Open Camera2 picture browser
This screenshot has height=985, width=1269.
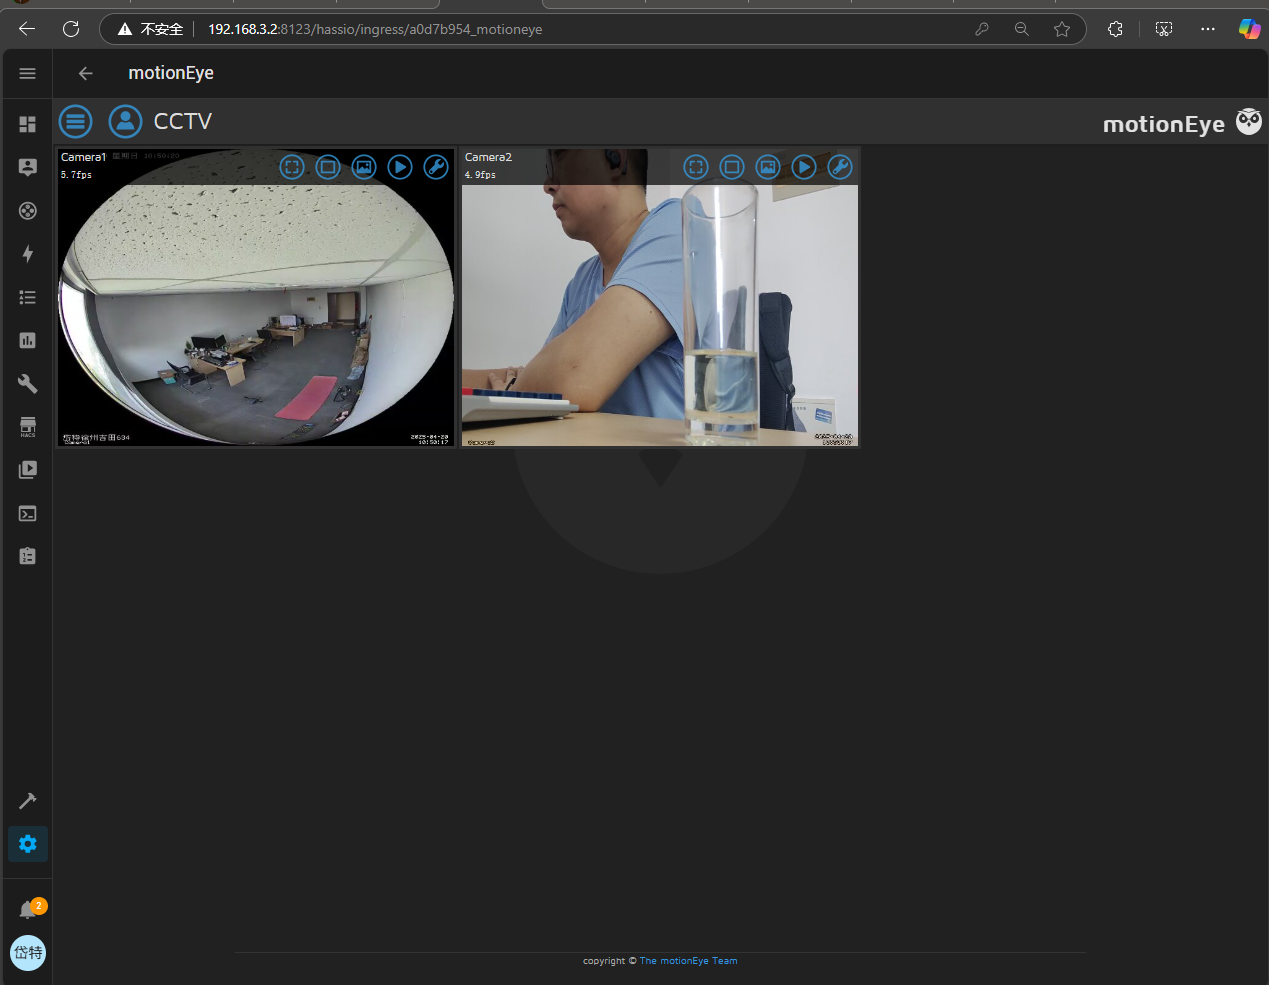click(x=768, y=167)
